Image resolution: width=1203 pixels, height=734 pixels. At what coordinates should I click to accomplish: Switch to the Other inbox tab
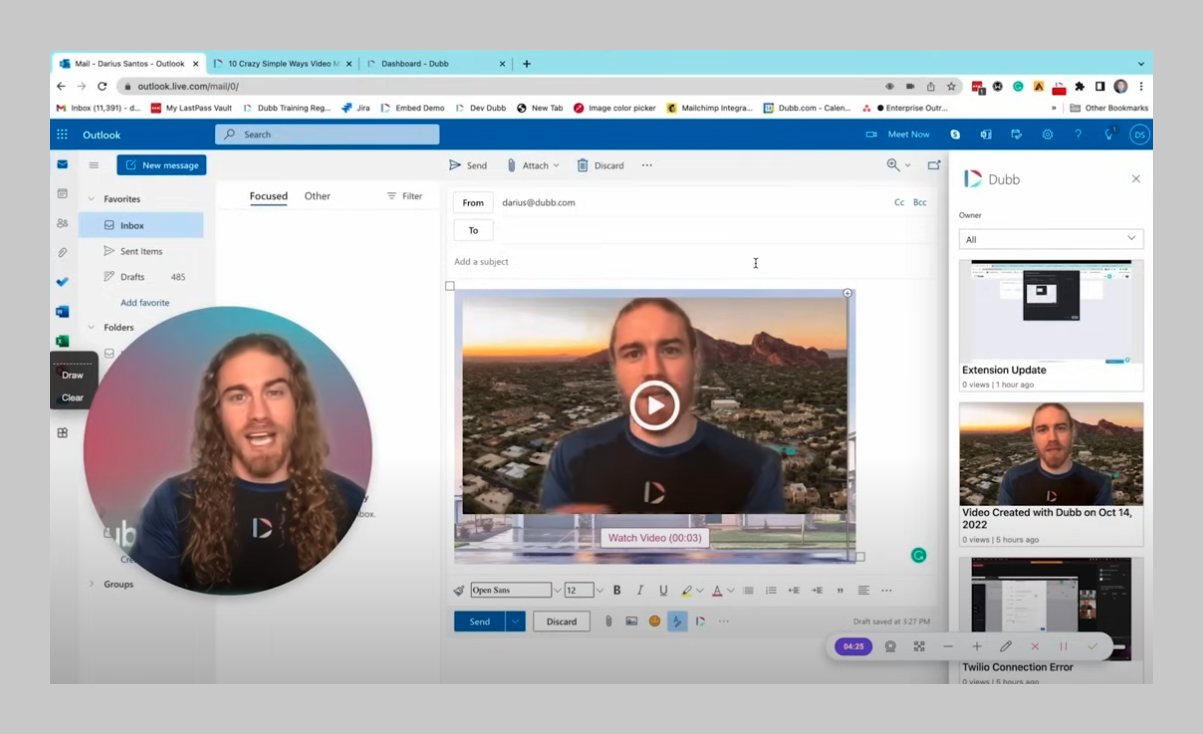pos(317,196)
